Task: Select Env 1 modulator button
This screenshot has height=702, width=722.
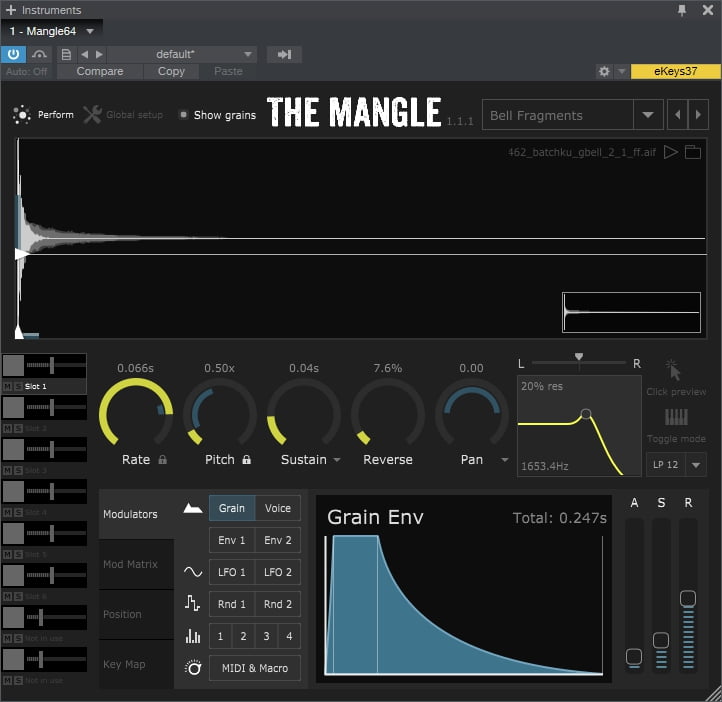Action: tap(232, 540)
